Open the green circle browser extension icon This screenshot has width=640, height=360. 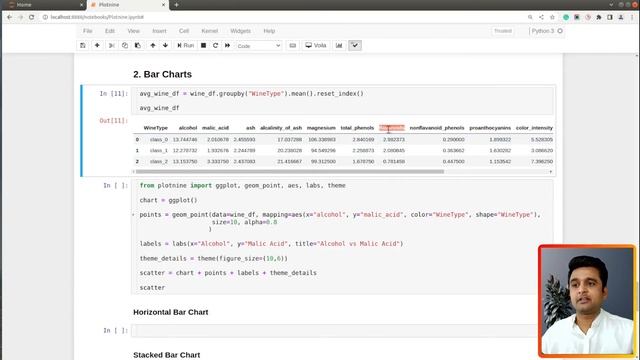pyautogui.click(x=566, y=17)
